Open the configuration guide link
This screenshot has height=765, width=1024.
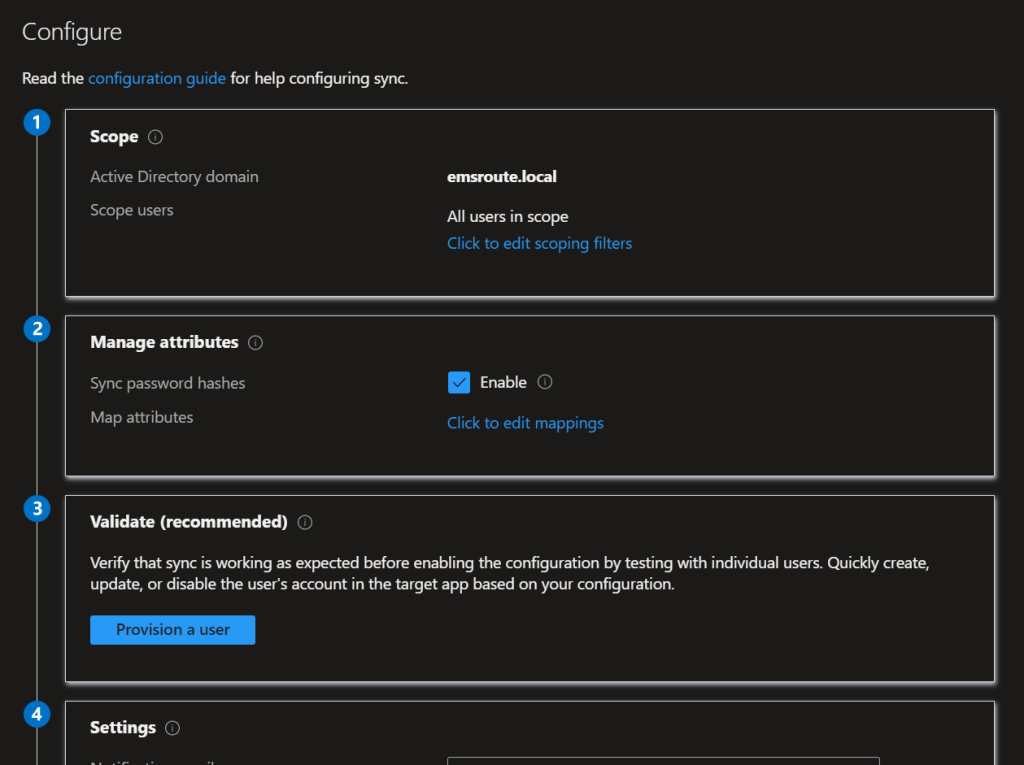coord(157,78)
